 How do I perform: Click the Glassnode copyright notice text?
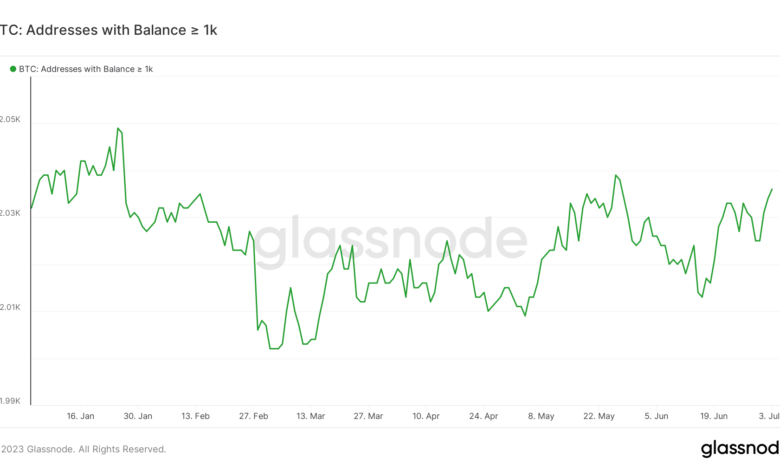(83, 449)
